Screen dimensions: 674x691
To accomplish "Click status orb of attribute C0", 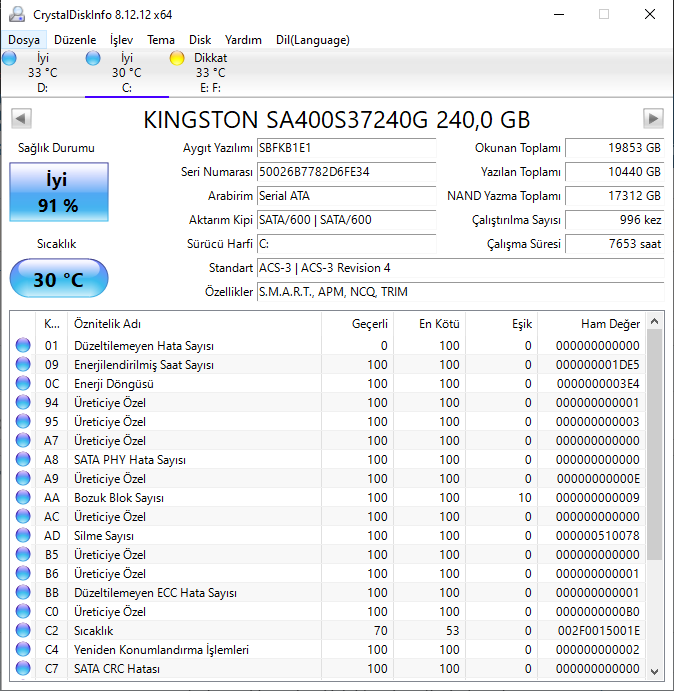I will point(23,611).
